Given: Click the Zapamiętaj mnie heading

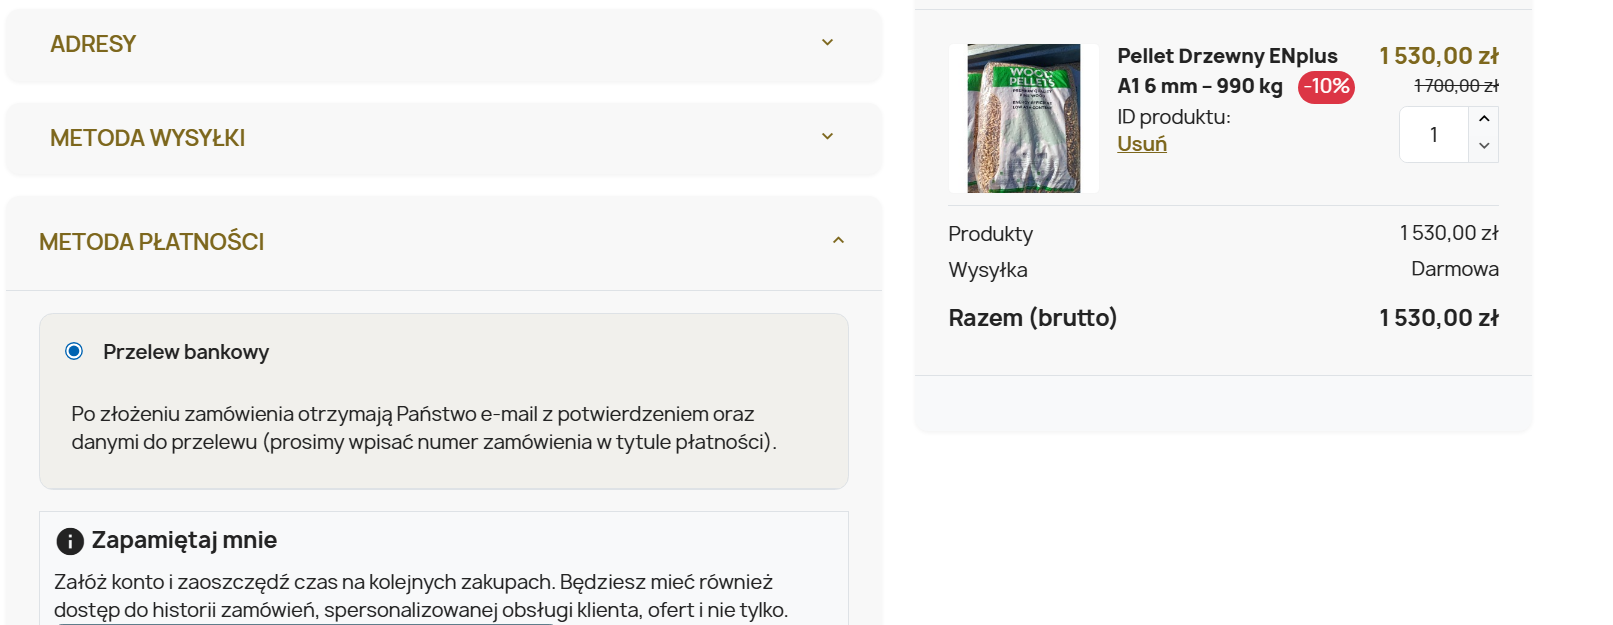Looking at the screenshot, I should pyautogui.click(x=184, y=540).
